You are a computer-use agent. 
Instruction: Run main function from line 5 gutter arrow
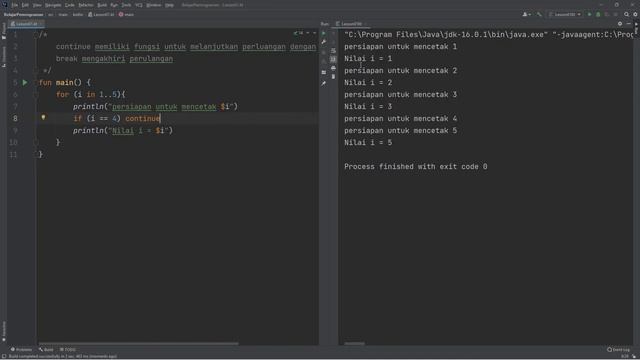pyautogui.click(x=25, y=82)
